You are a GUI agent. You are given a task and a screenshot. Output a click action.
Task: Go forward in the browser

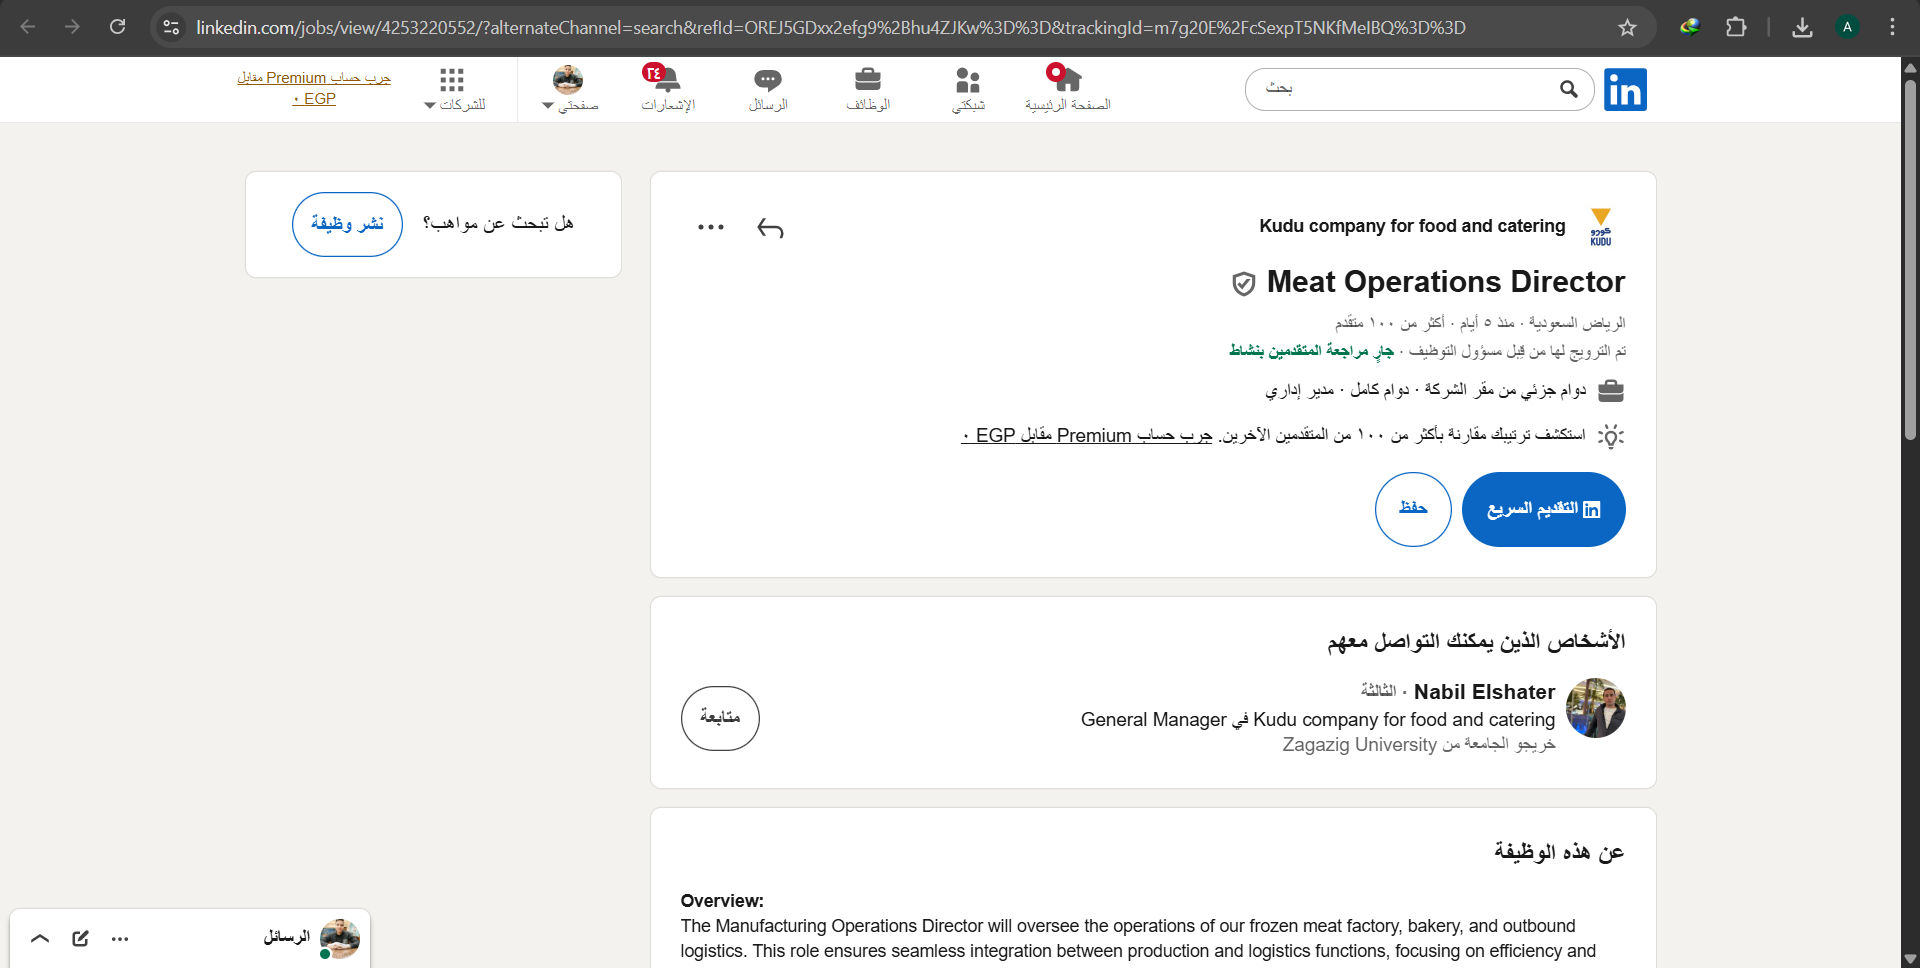click(x=72, y=27)
